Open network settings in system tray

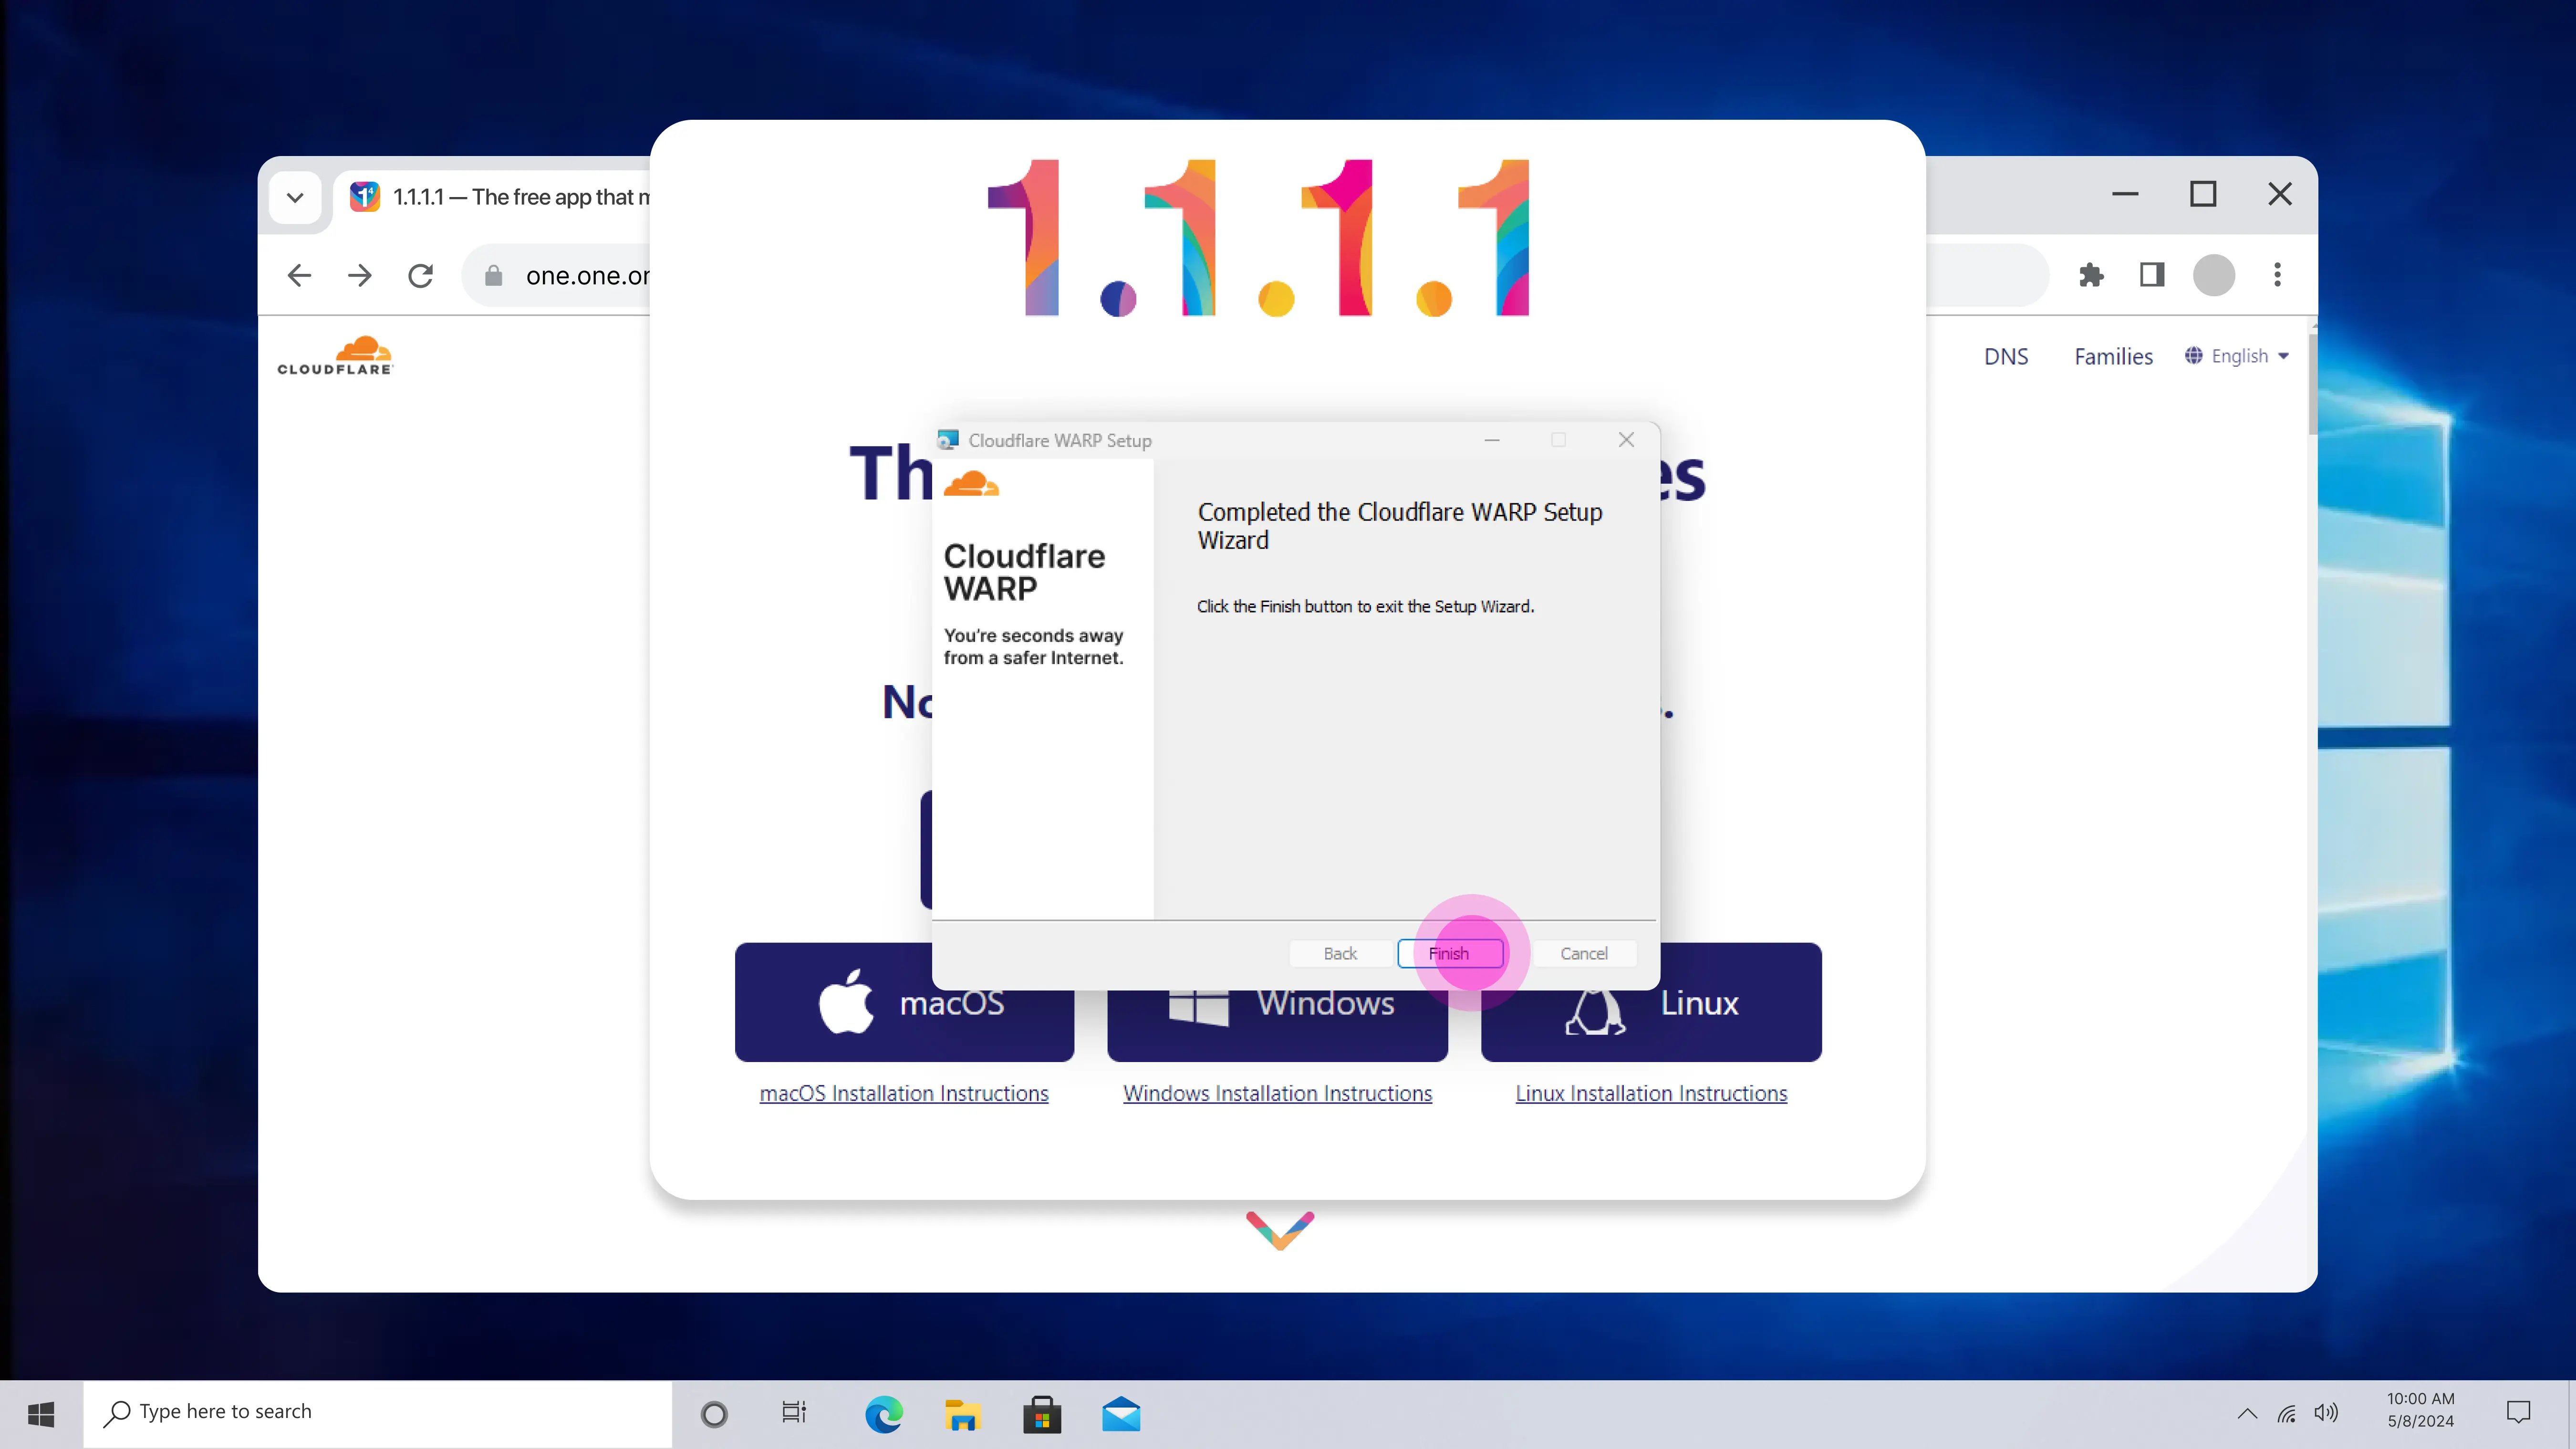click(2287, 1413)
